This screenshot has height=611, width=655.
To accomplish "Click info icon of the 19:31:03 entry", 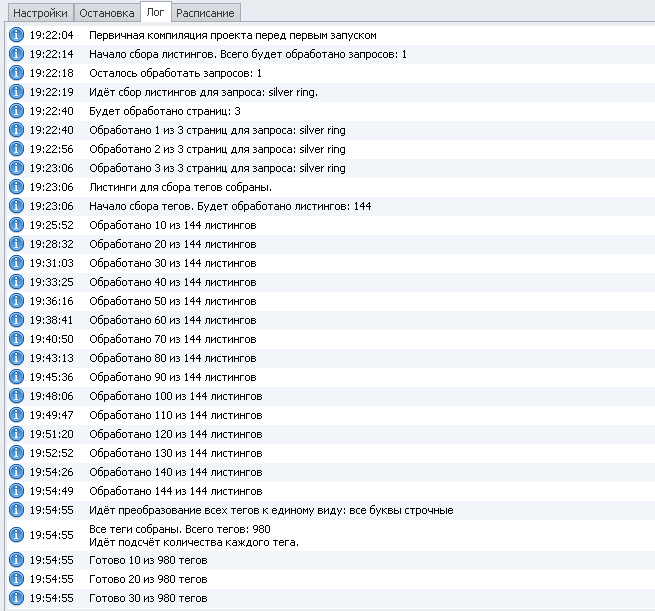I will 16,263.
